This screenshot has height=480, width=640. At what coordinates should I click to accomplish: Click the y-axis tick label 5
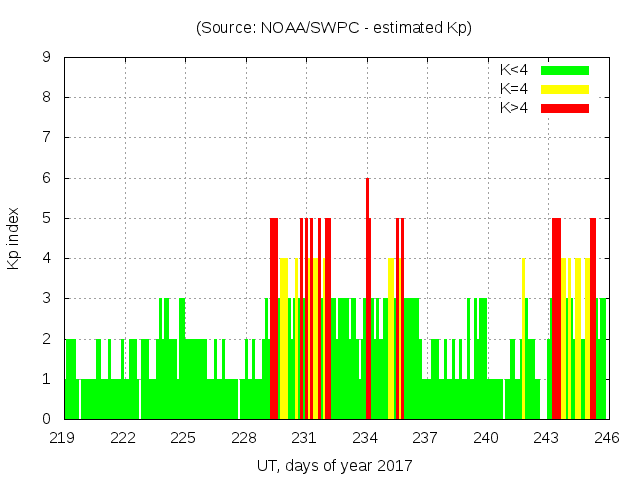coord(47,218)
